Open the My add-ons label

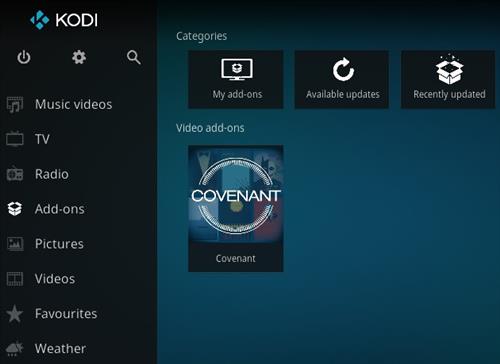[237, 94]
